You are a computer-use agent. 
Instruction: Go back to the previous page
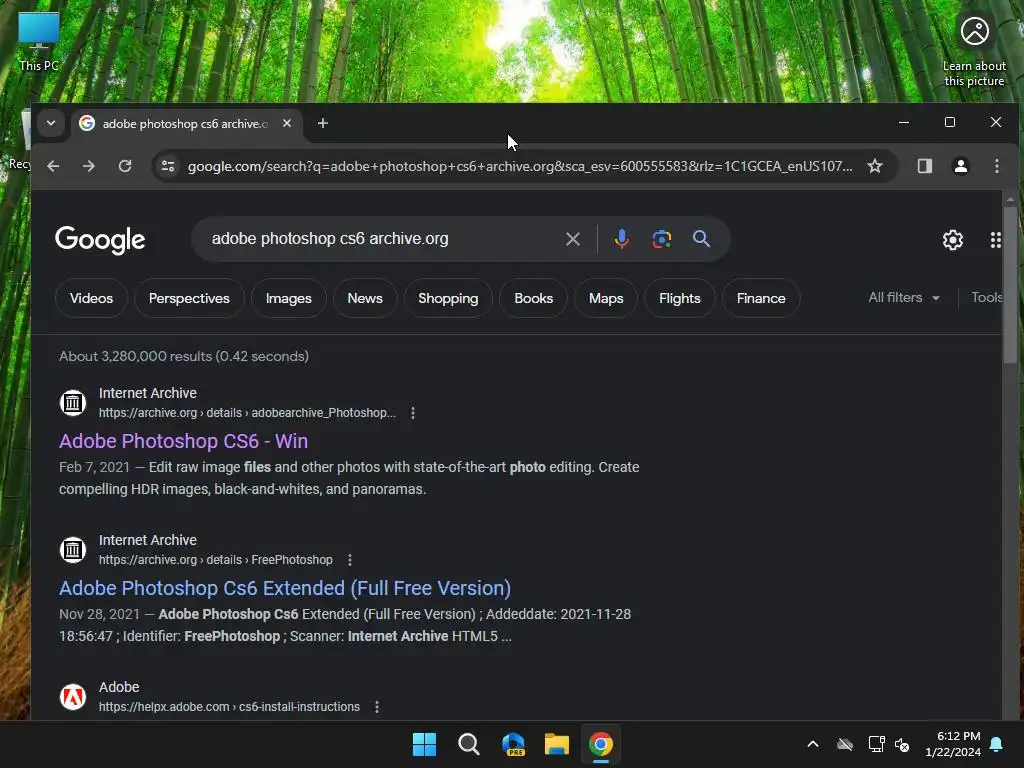pos(53,166)
